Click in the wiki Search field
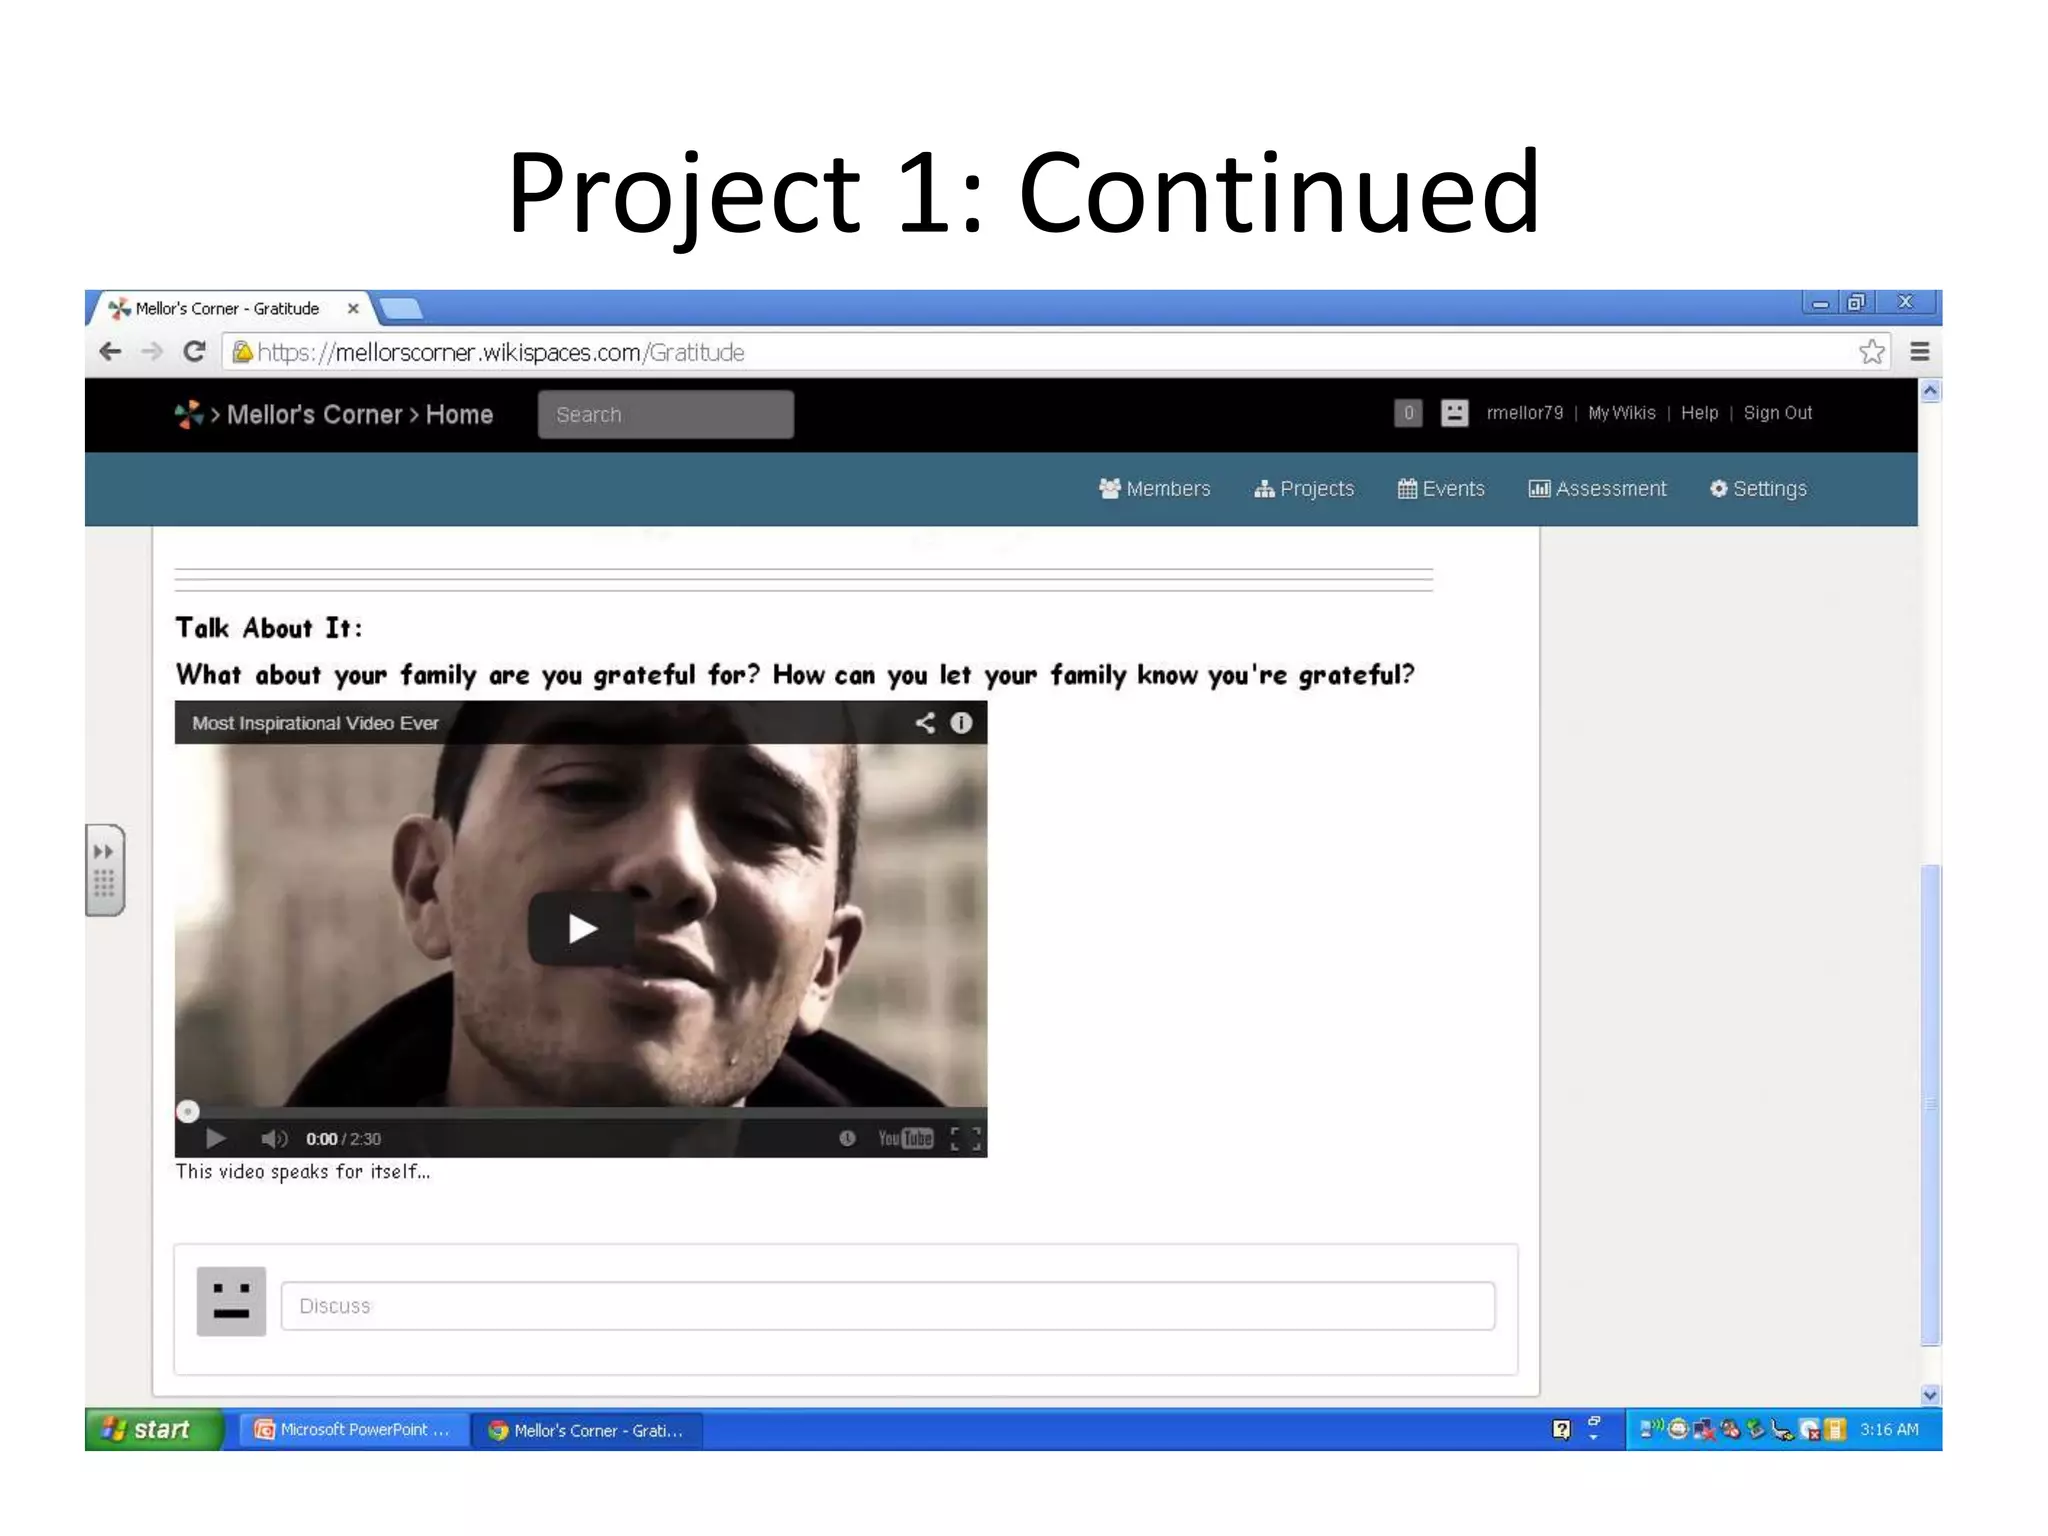Screen dimensions: 2048x1536 [666, 414]
